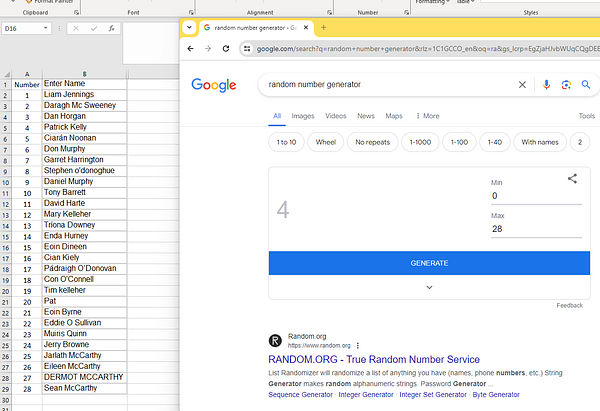Select the 1-100 suggestion chip
600x411 pixels.
tap(459, 142)
